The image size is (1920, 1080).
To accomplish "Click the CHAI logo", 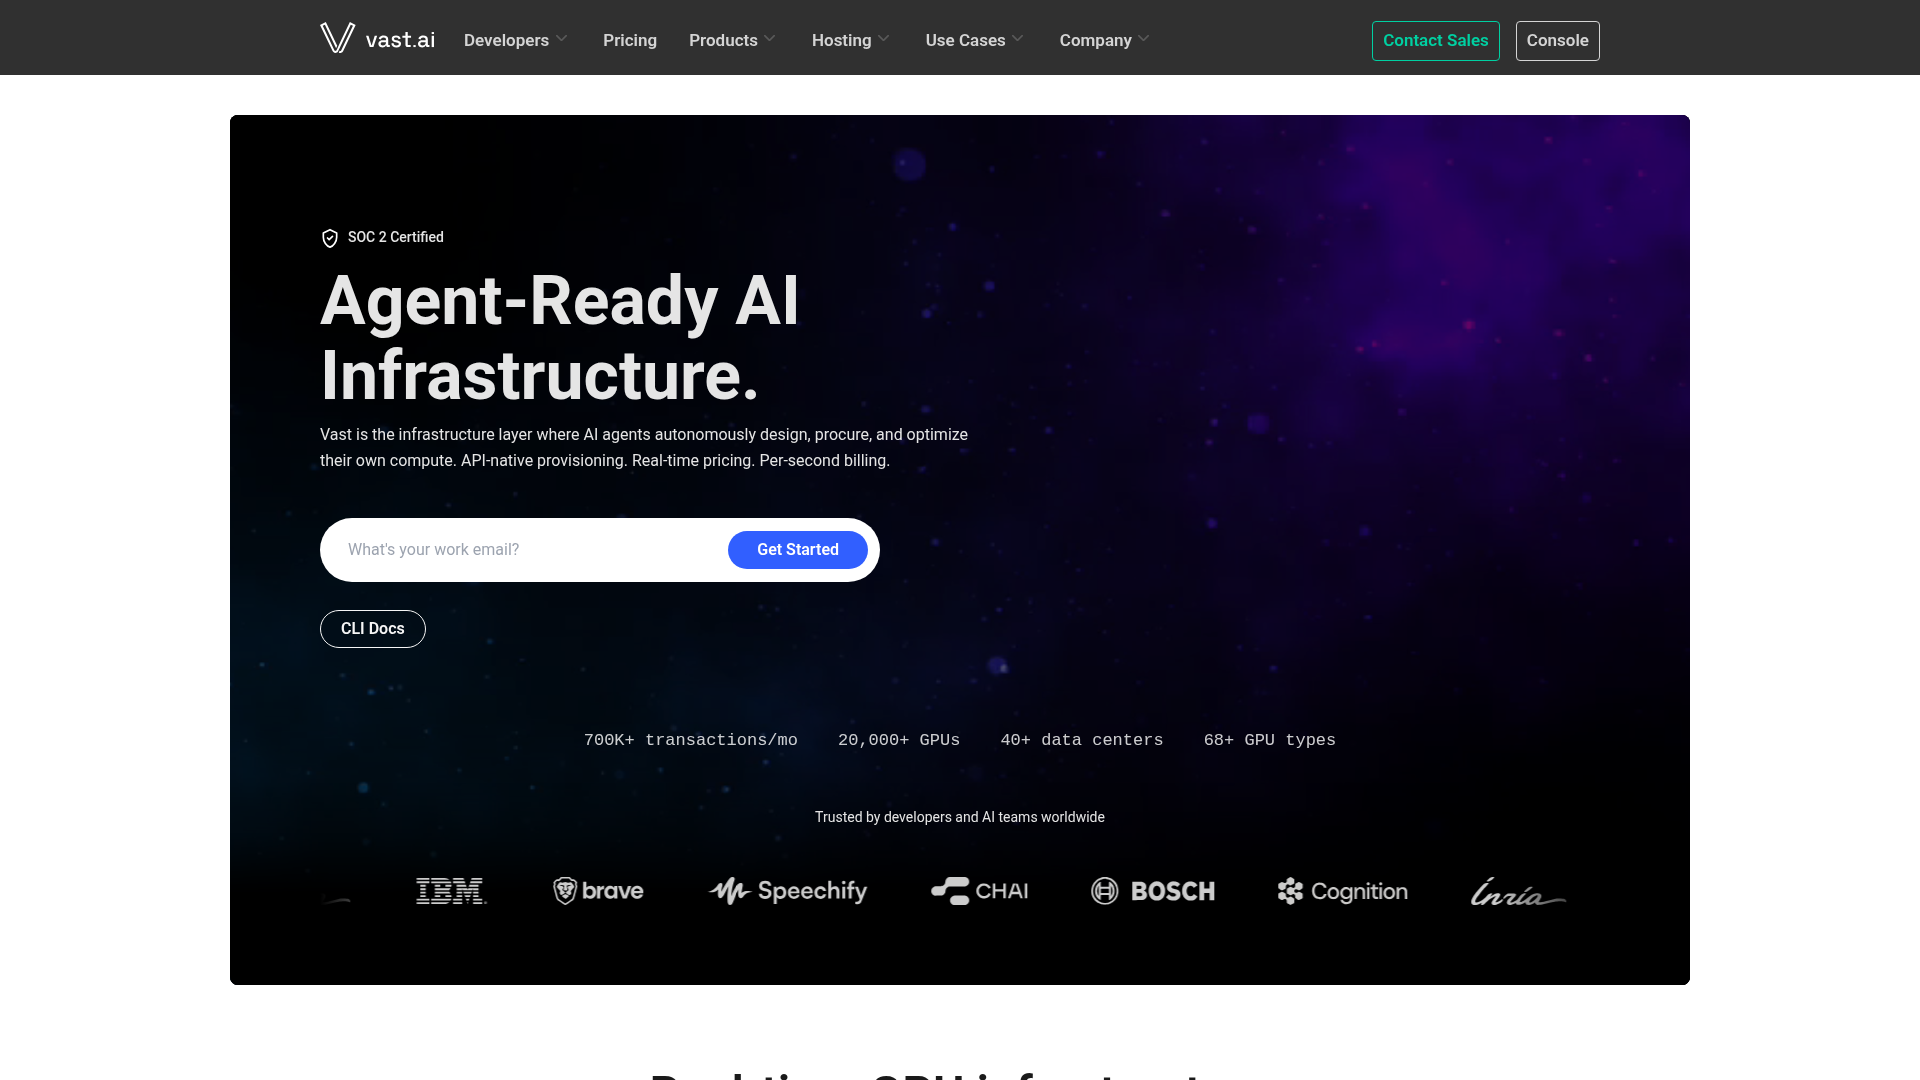I will point(979,891).
